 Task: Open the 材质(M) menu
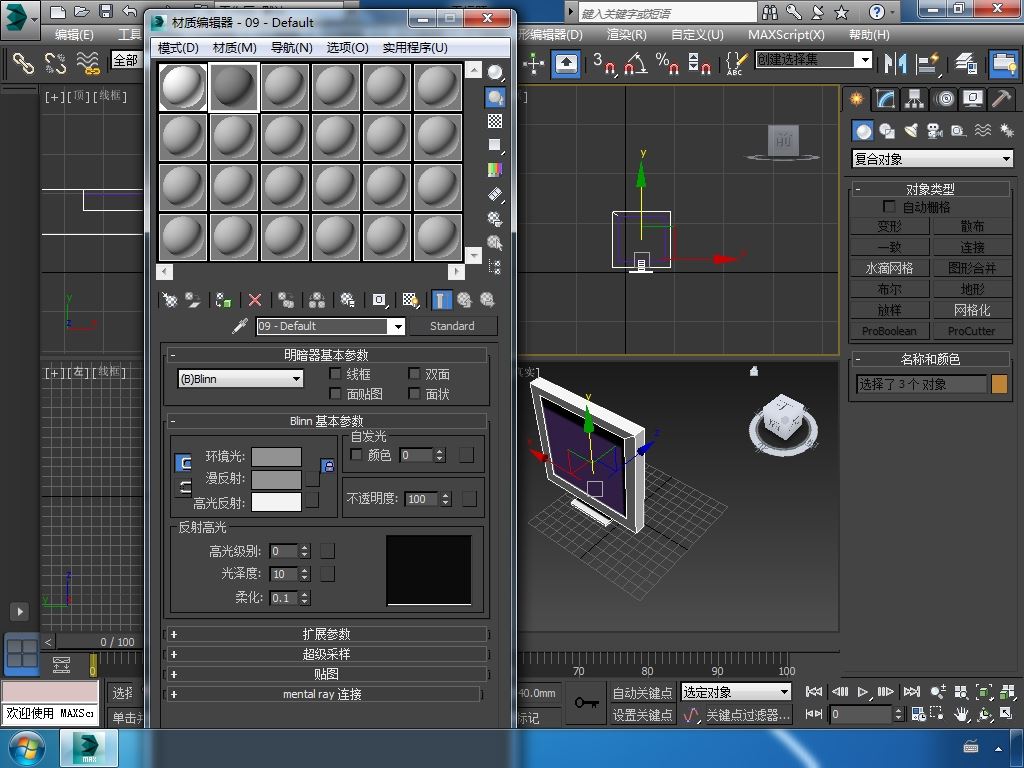pyautogui.click(x=234, y=47)
